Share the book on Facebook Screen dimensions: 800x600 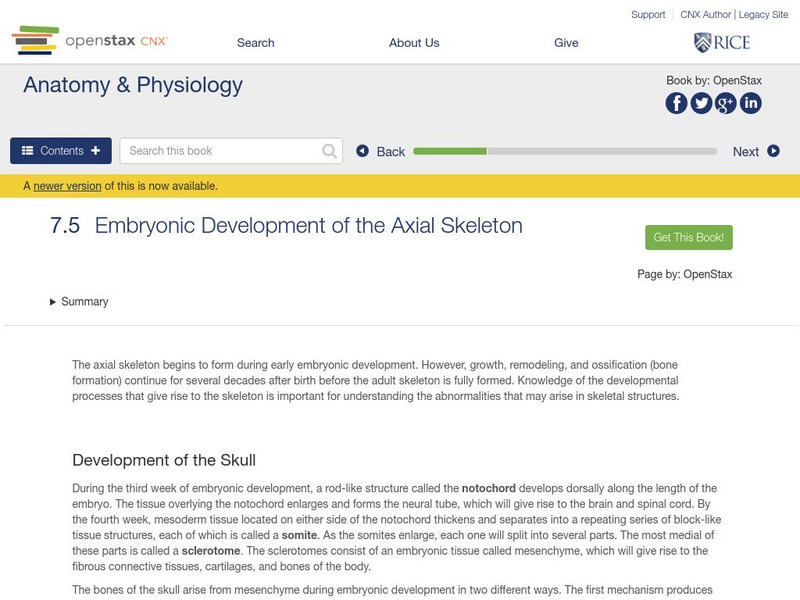point(677,103)
